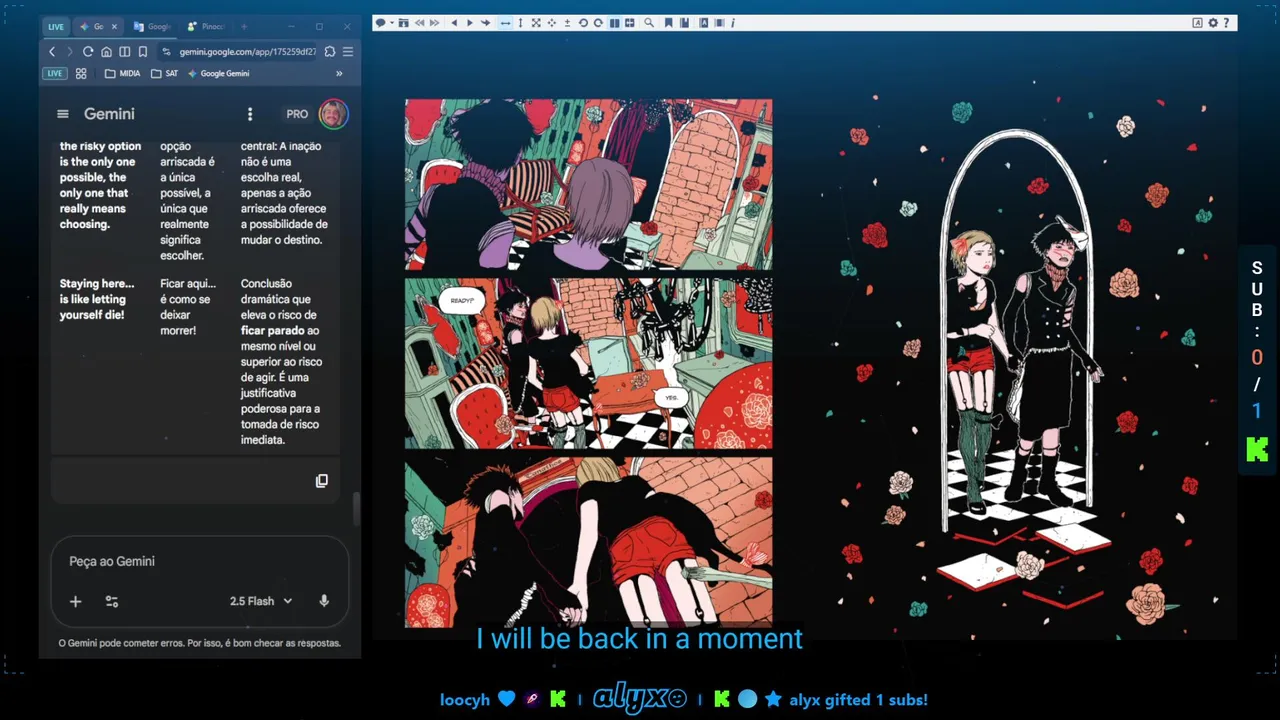Add attachment with the plus button
This screenshot has width=1280, height=720.
pos(75,601)
